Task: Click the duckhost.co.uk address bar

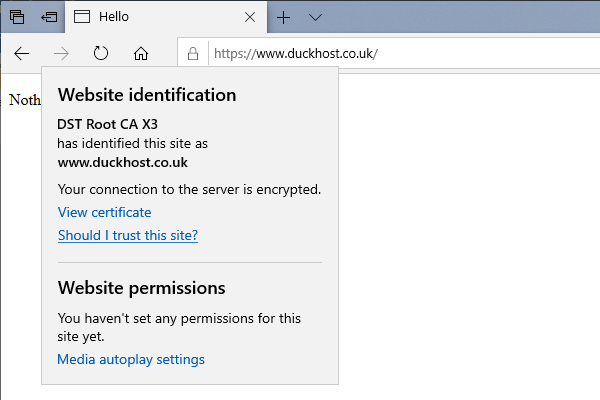Action: point(404,54)
